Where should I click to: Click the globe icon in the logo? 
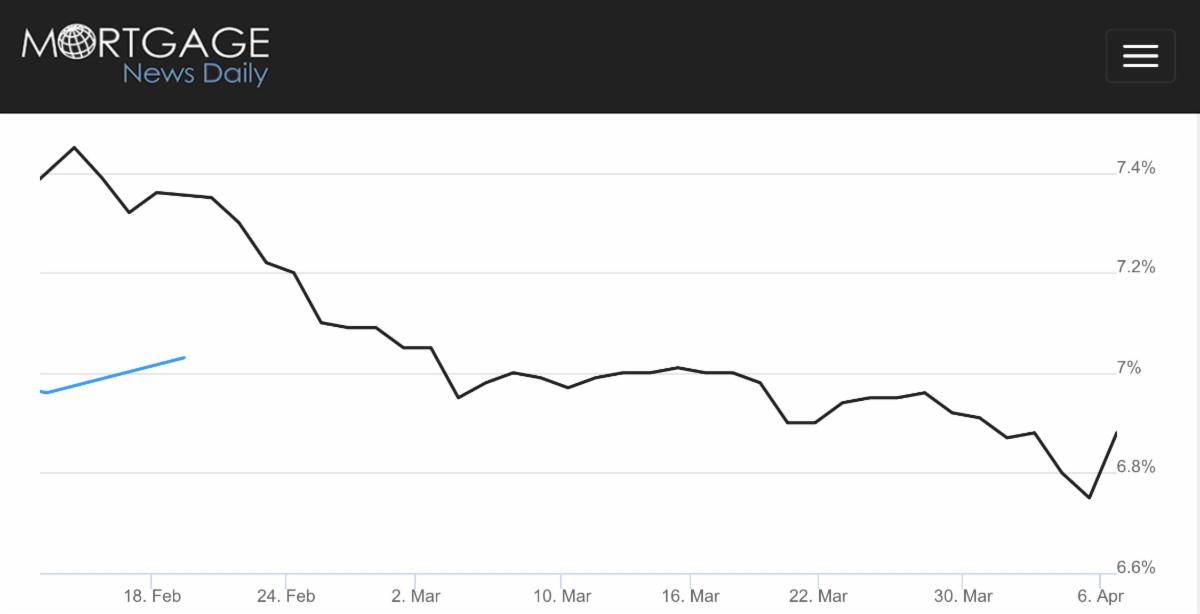pos(73,43)
